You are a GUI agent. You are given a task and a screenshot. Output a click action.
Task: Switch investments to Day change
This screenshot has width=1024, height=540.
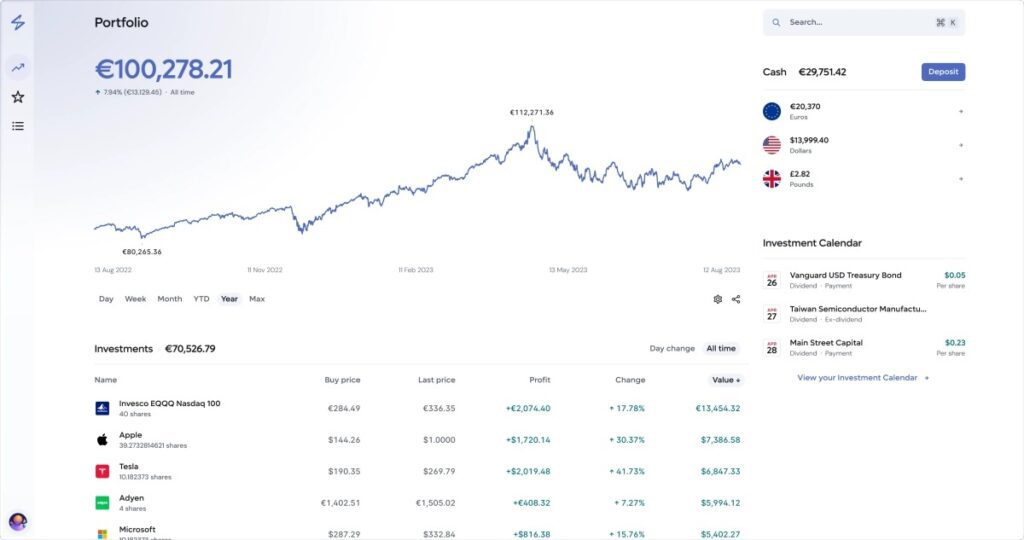point(671,349)
